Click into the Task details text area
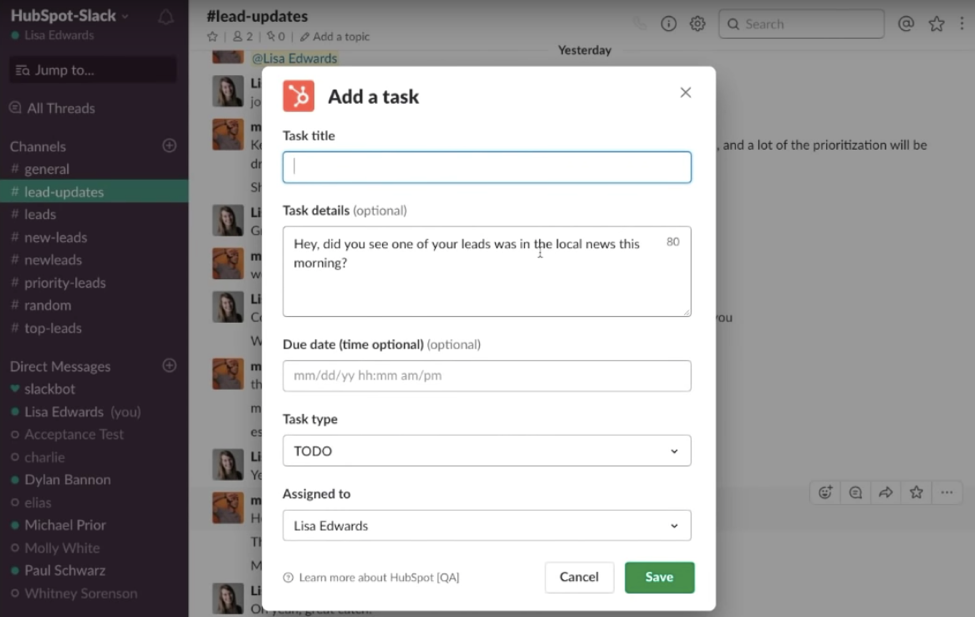 click(487, 271)
